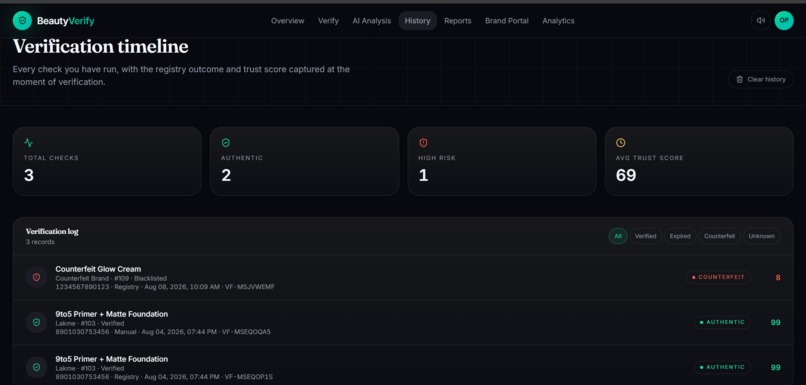Filter log by Verified
Viewport: 806px width, 385px height.
click(x=646, y=236)
